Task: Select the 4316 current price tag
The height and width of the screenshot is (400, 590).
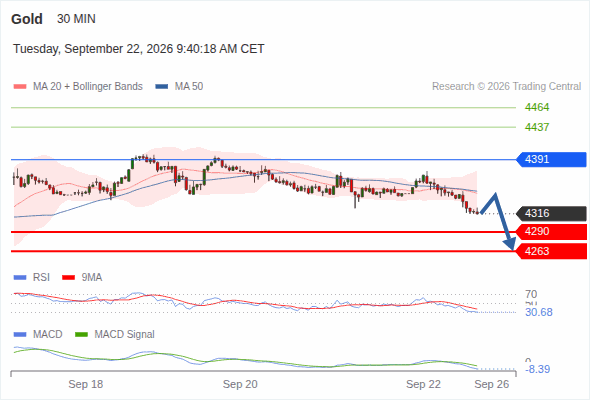Action: [x=551, y=213]
